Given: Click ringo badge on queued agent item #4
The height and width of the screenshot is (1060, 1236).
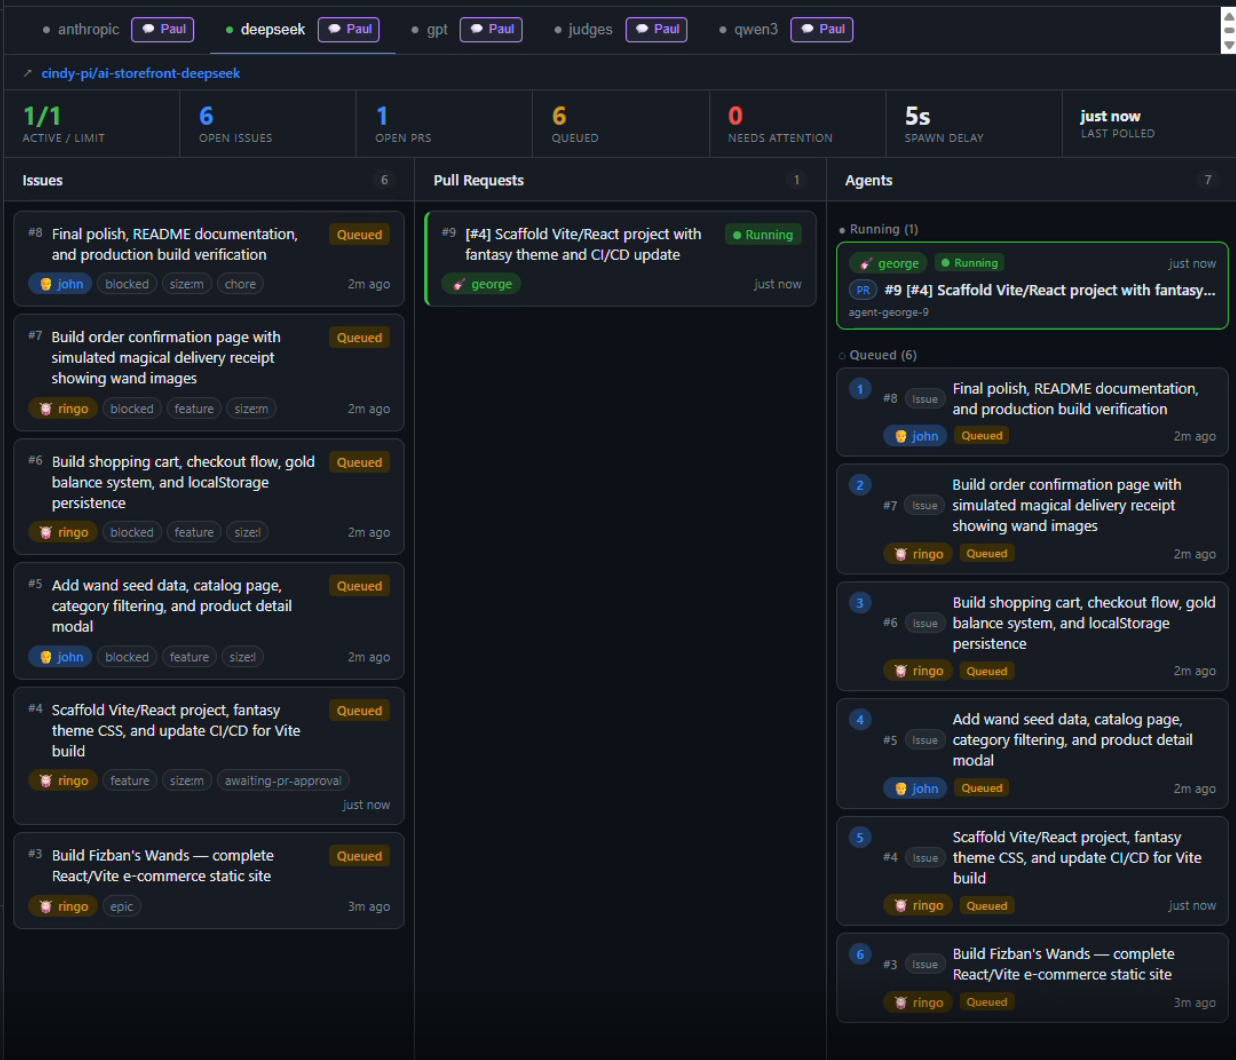Looking at the screenshot, I should coord(918,905).
